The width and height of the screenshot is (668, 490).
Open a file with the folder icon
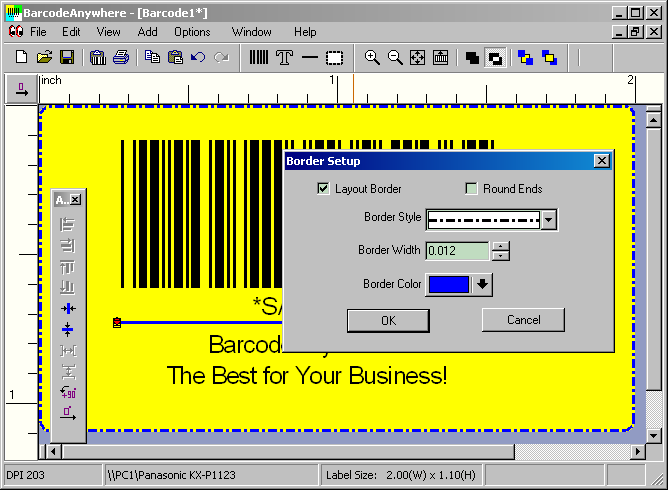coord(44,57)
